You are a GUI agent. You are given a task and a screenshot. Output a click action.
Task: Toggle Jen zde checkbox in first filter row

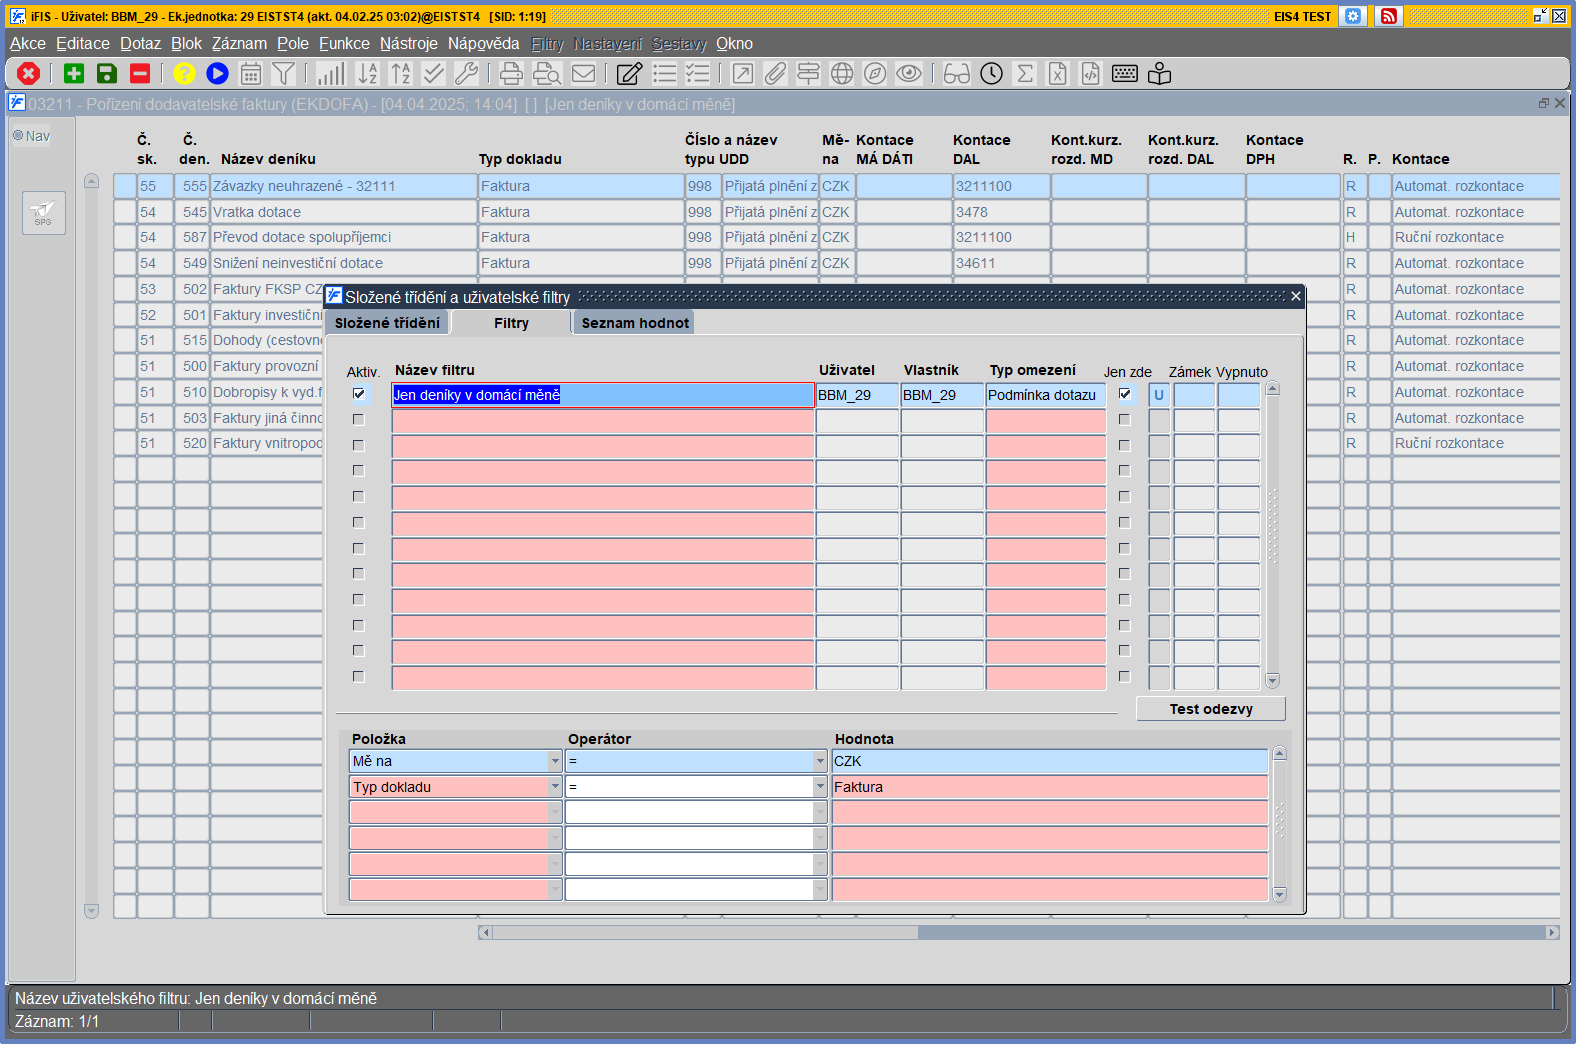[1124, 394]
